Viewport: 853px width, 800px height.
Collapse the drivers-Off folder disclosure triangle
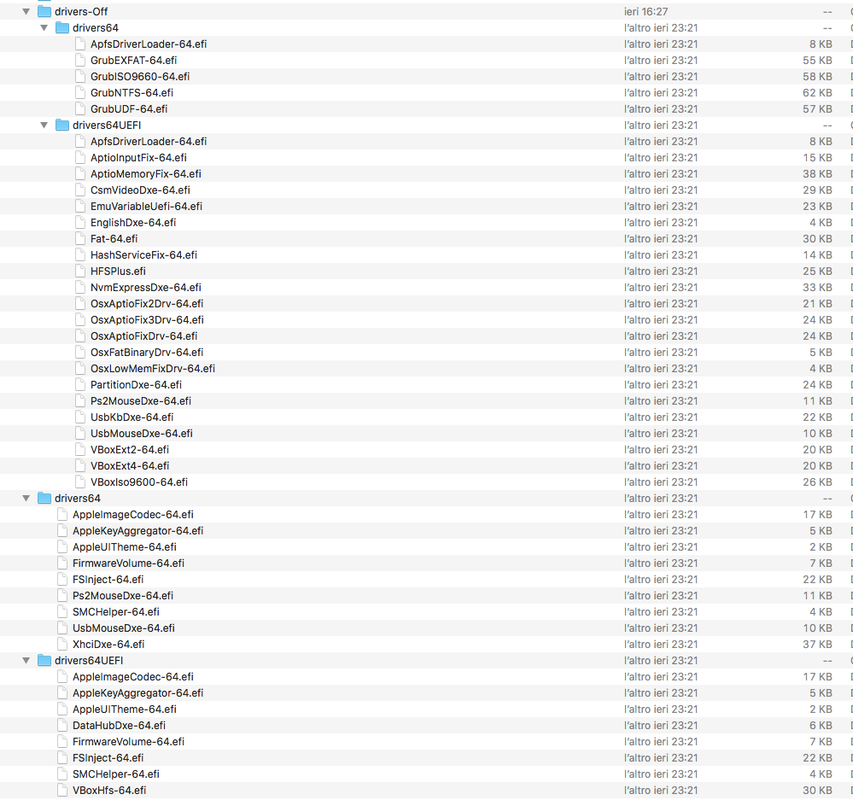click(x=26, y=11)
